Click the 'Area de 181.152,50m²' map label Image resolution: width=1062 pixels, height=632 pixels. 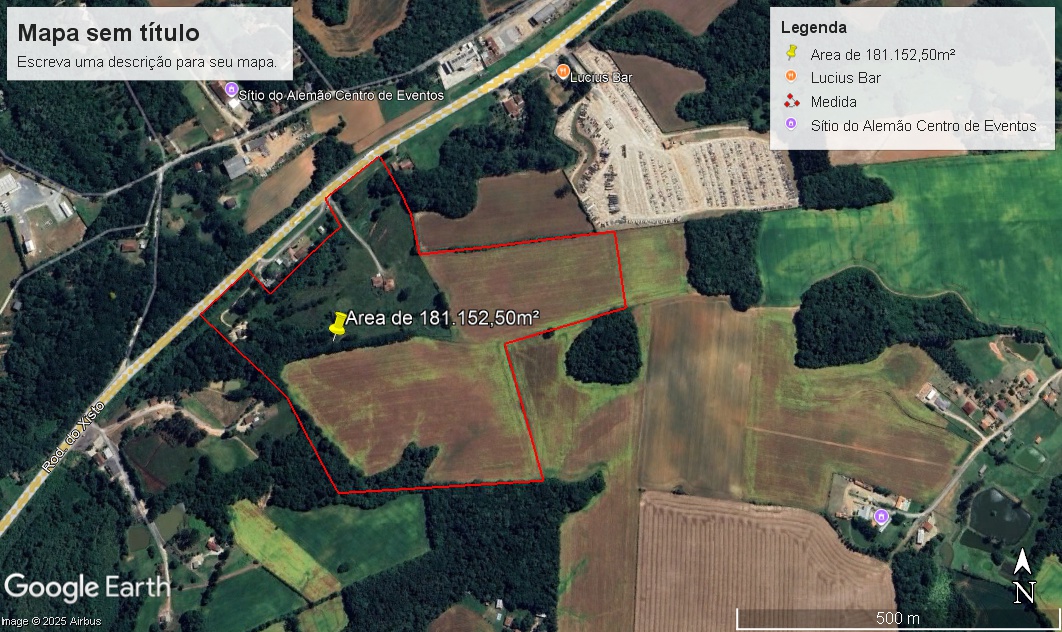pos(442,318)
